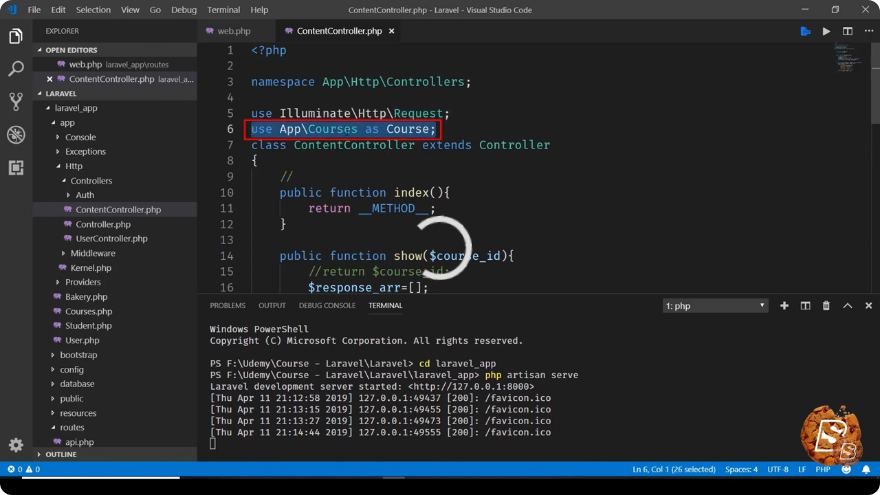Kill terminal with the trash icon
This screenshot has width=880, height=495.
[826, 305]
